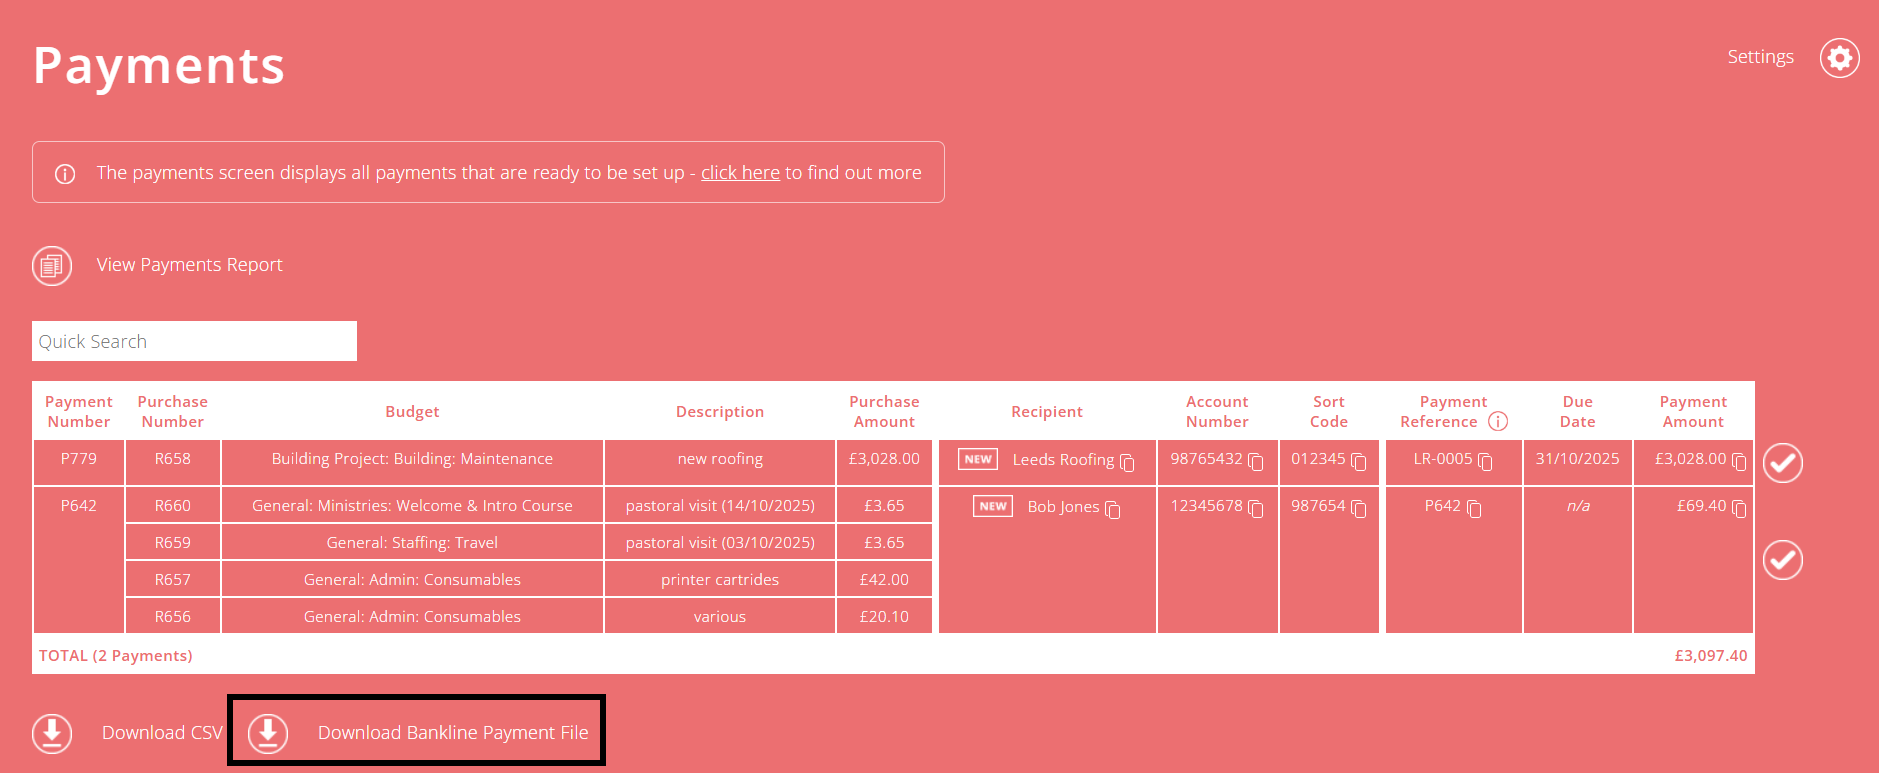1879x773 pixels.
Task: Select purchase number R658 cell
Action: [x=173, y=462]
